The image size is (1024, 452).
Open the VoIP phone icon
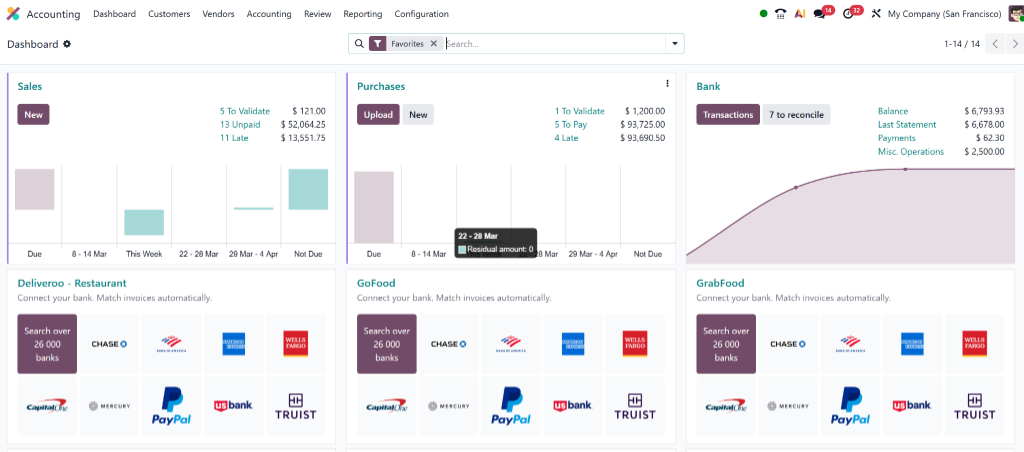point(780,14)
